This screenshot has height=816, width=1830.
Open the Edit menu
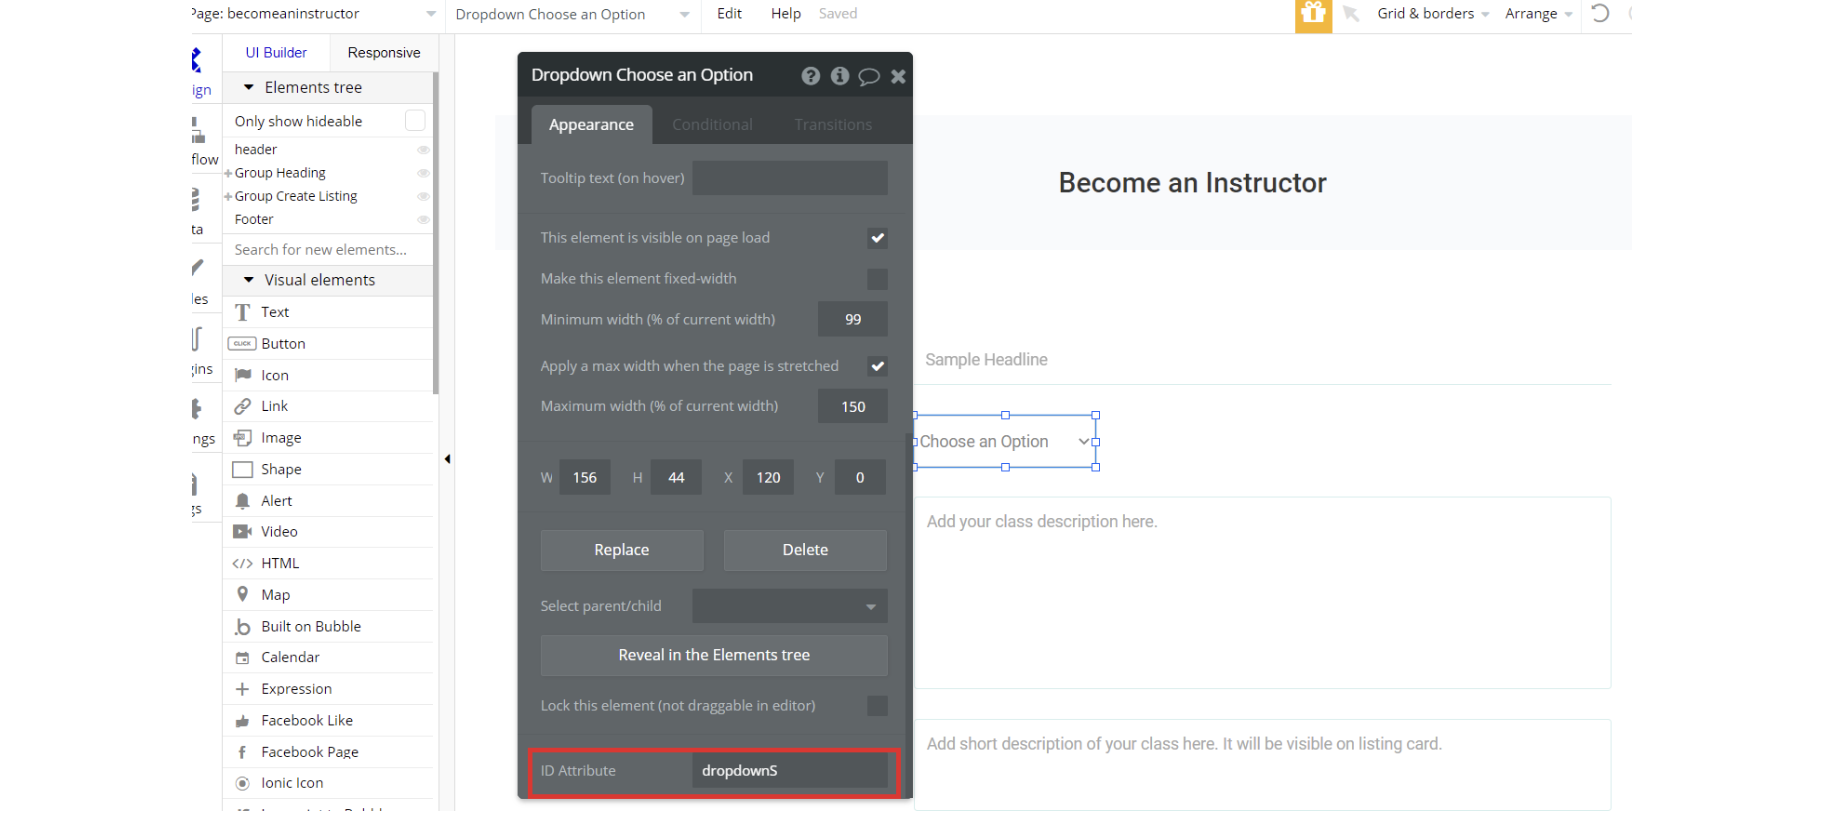pyautogui.click(x=729, y=14)
